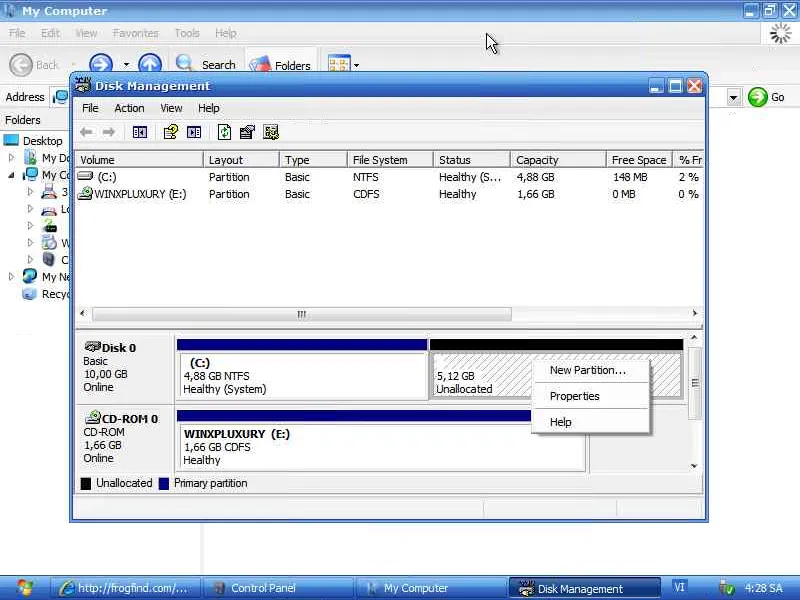Click the Refresh icon in Disk Management toolbar
The height and width of the screenshot is (600, 800).
224,132
